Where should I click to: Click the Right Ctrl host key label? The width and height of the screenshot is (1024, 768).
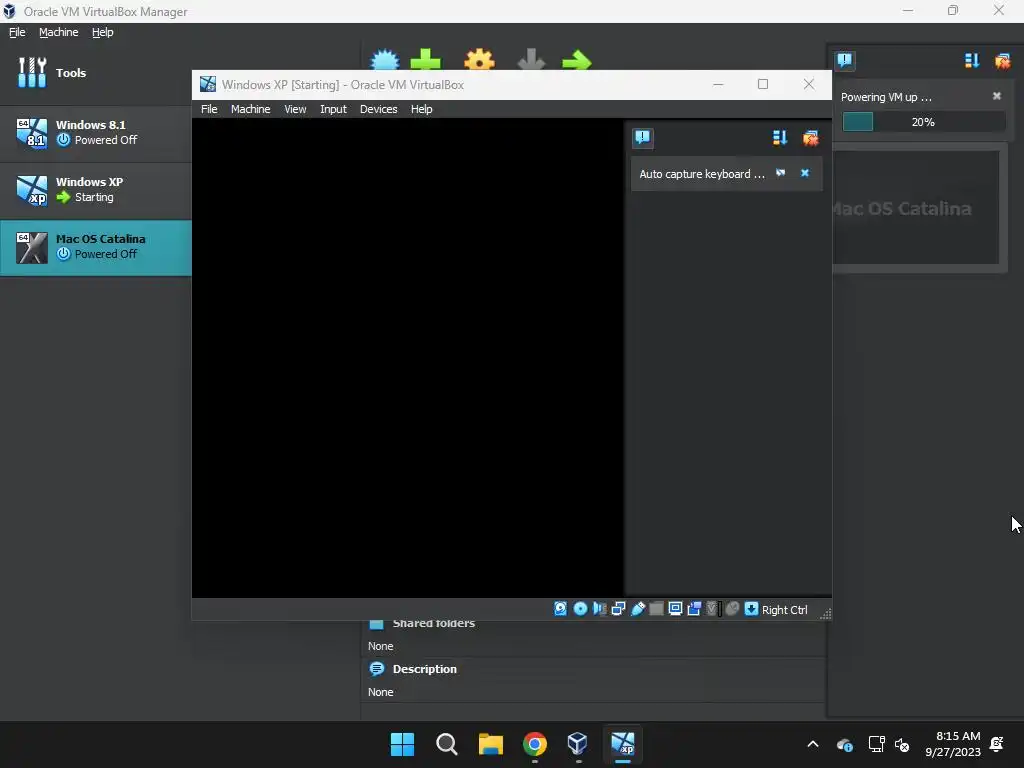coord(784,609)
